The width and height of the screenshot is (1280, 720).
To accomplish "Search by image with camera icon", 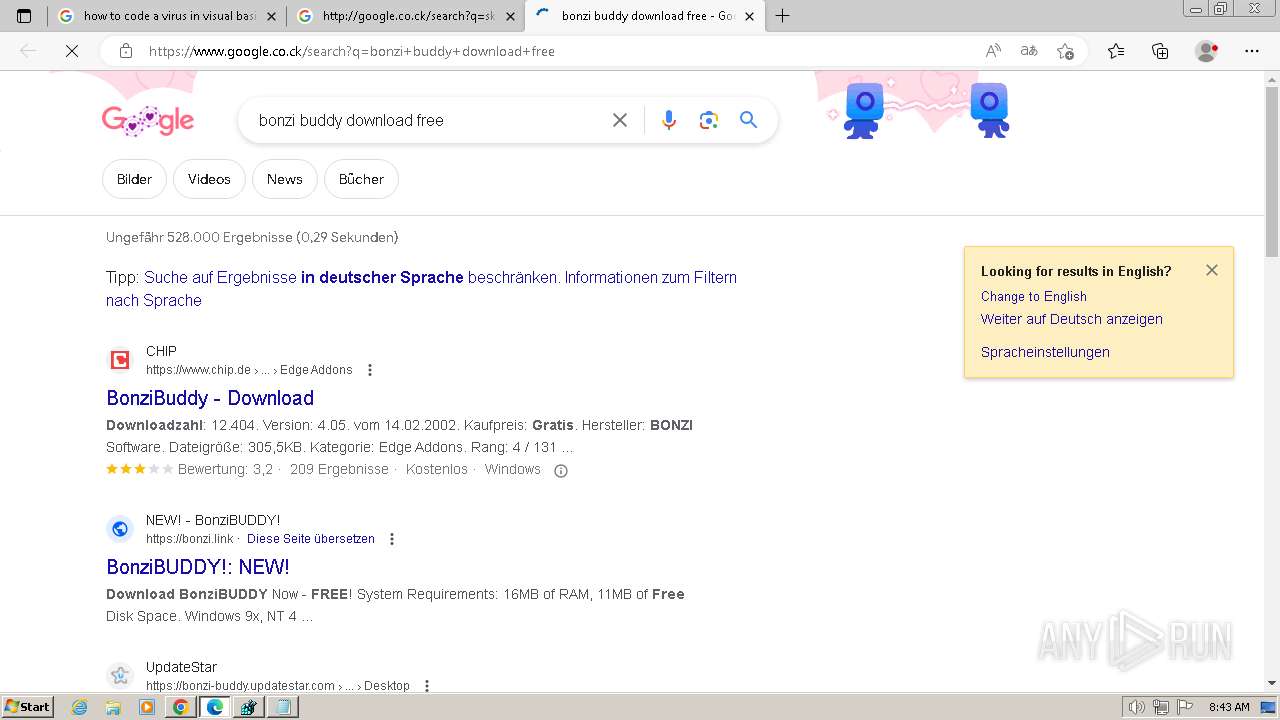I will [x=709, y=120].
